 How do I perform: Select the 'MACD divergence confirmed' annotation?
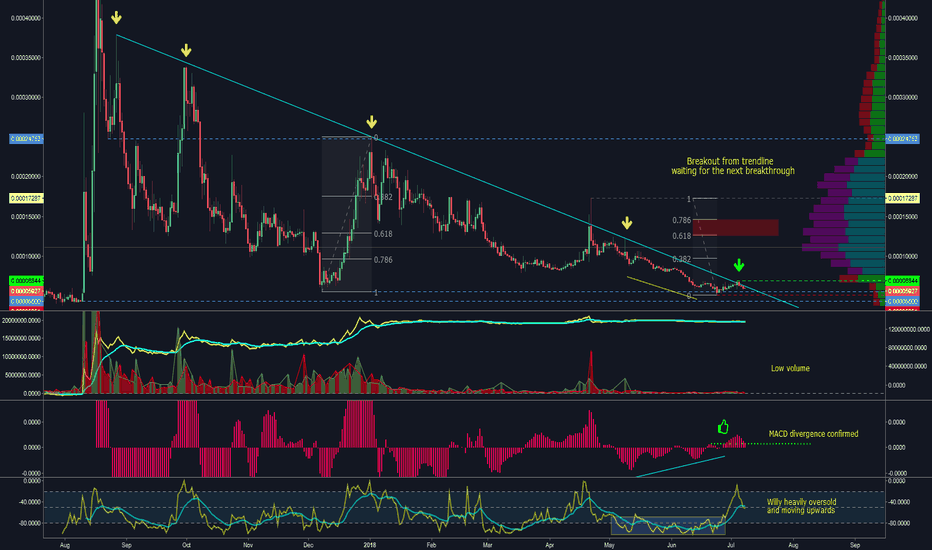point(813,434)
